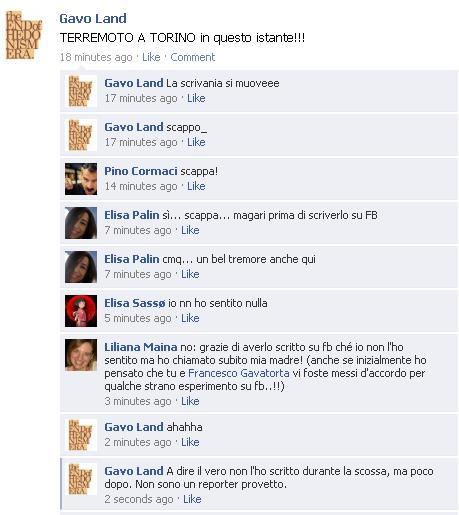The width and height of the screenshot is (459, 515).
Task: Like the 'ahahha' comment
Action: (x=190, y=442)
